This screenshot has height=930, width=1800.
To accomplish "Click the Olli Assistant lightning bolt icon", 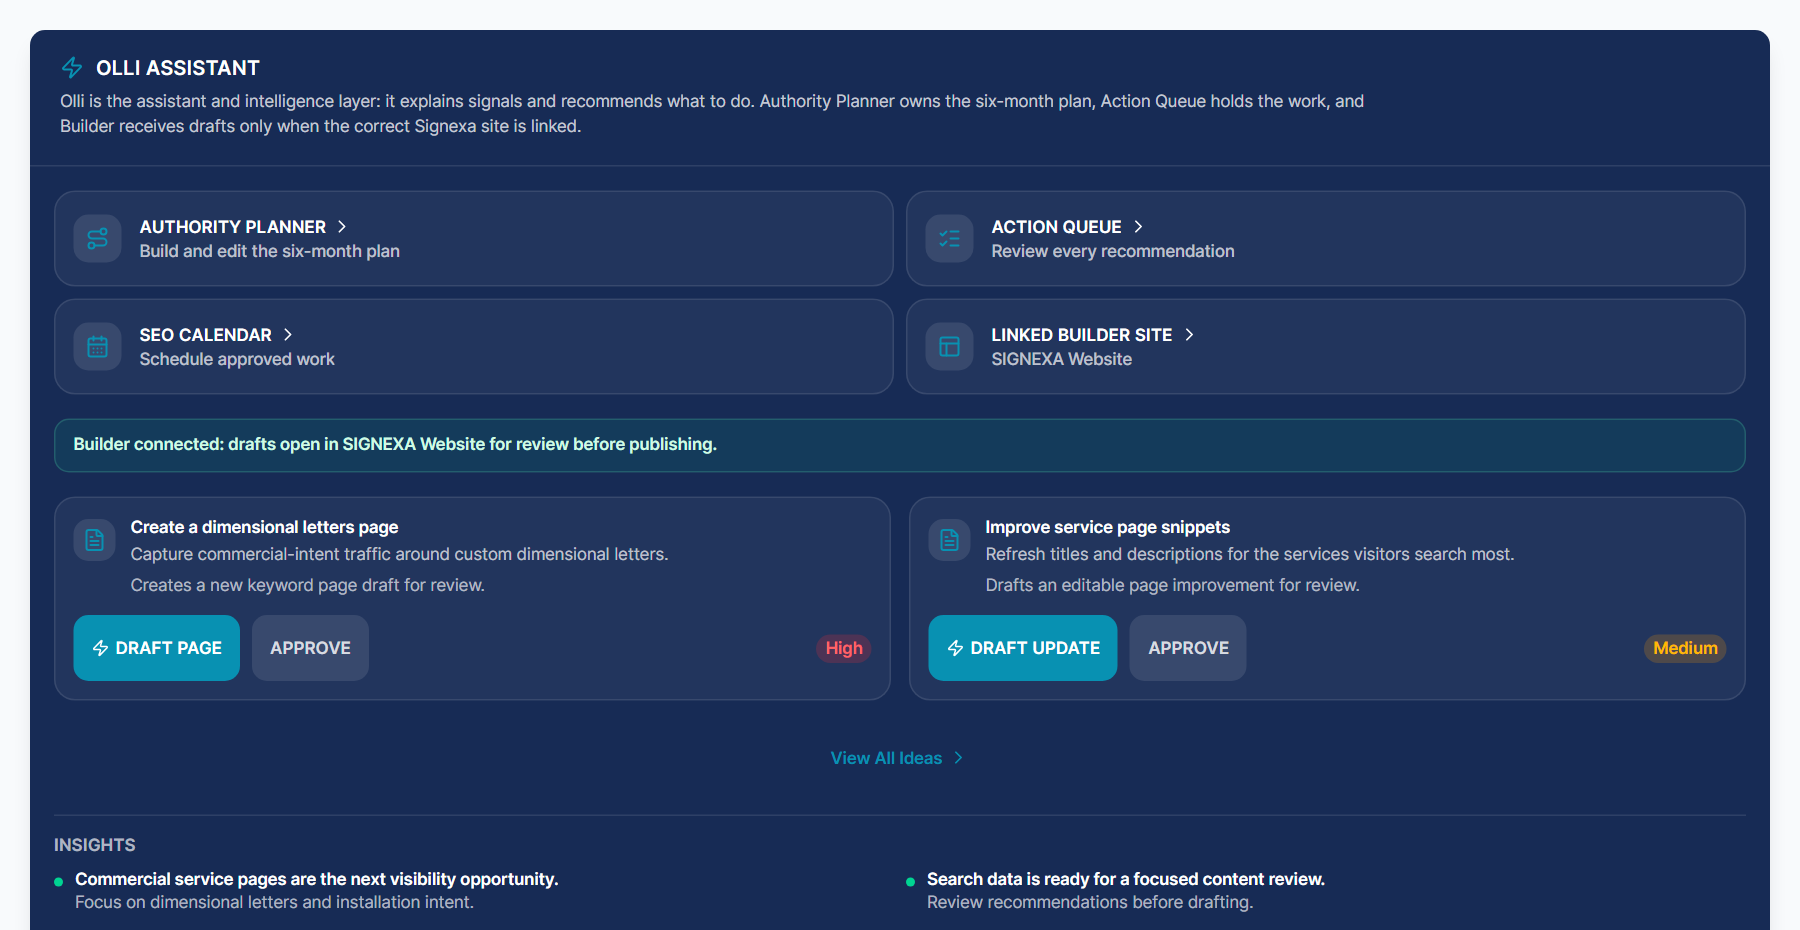I will click(x=72, y=68).
